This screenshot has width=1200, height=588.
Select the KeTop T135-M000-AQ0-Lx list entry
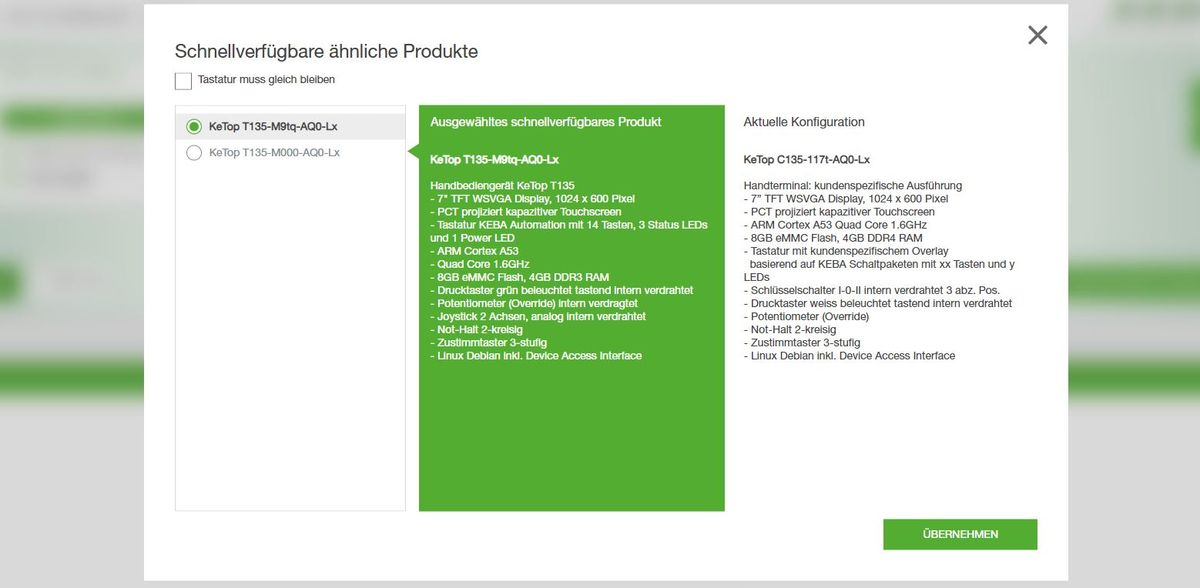[x=273, y=154]
